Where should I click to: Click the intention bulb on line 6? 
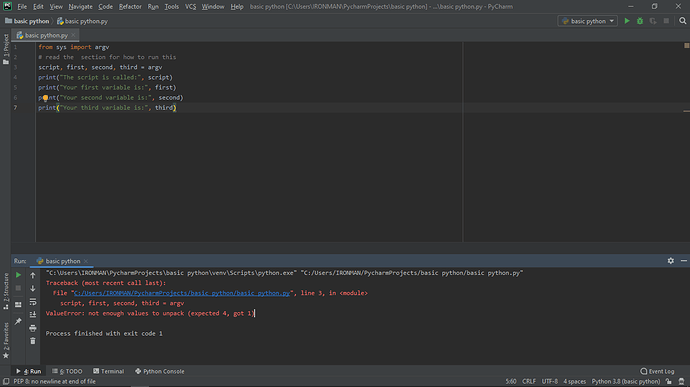click(x=45, y=98)
